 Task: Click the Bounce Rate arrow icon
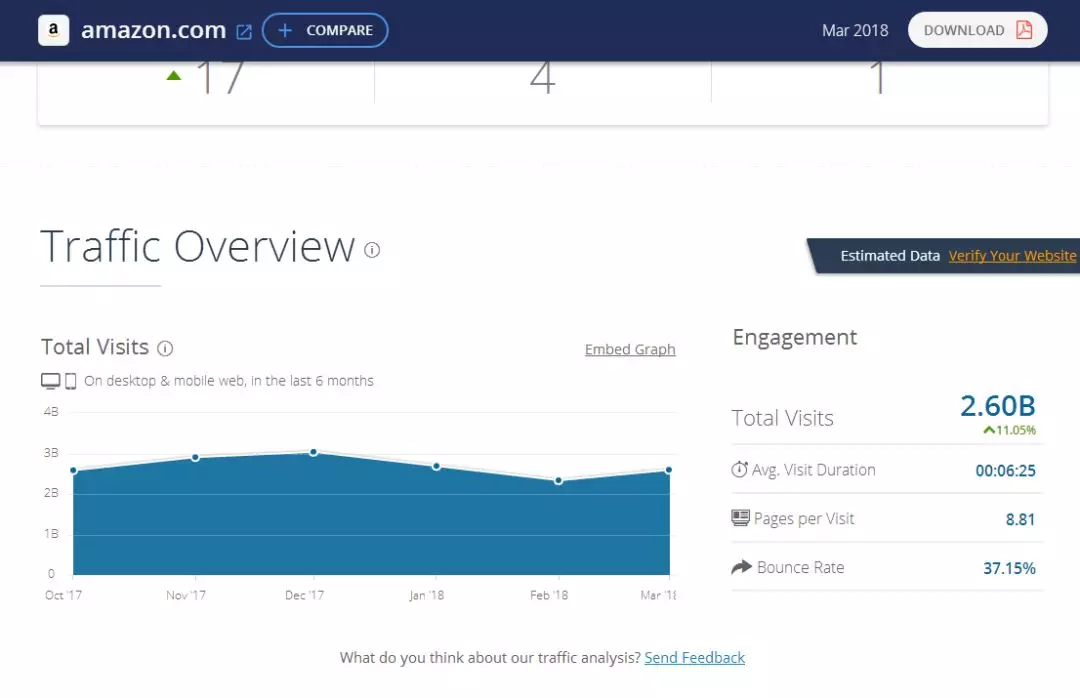[x=741, y=567]
